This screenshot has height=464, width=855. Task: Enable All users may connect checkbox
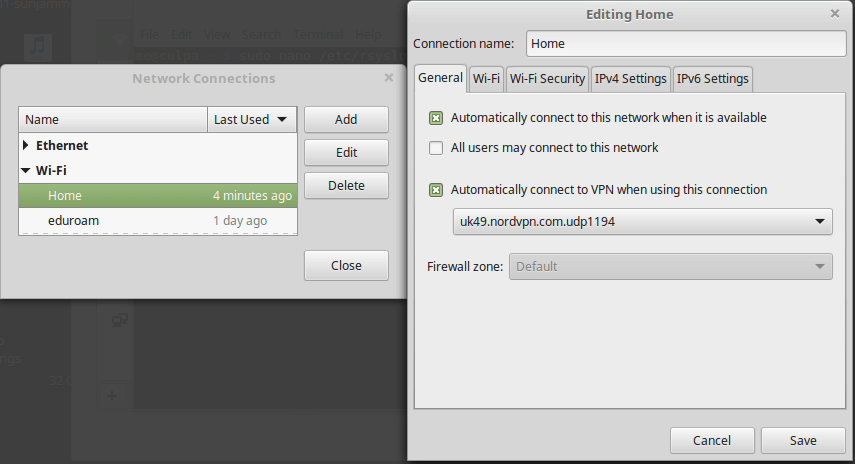pos(436,148)
